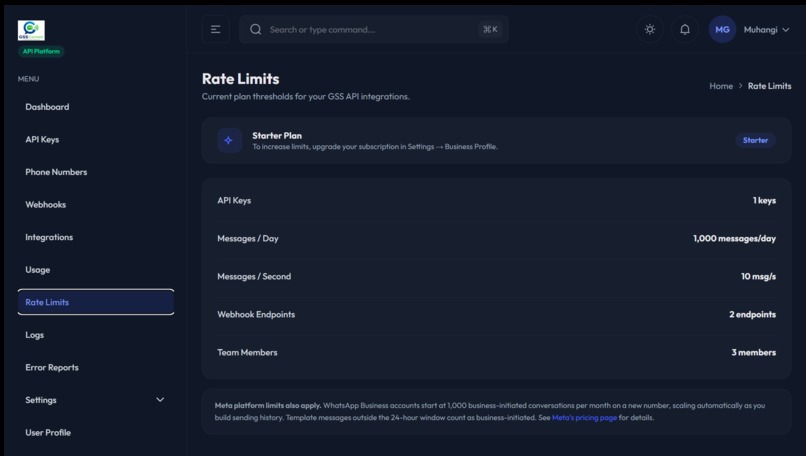This screenshot has height=456, width=806.
Task: Click the "2 endpoints" value
Action: pos(752,315)
